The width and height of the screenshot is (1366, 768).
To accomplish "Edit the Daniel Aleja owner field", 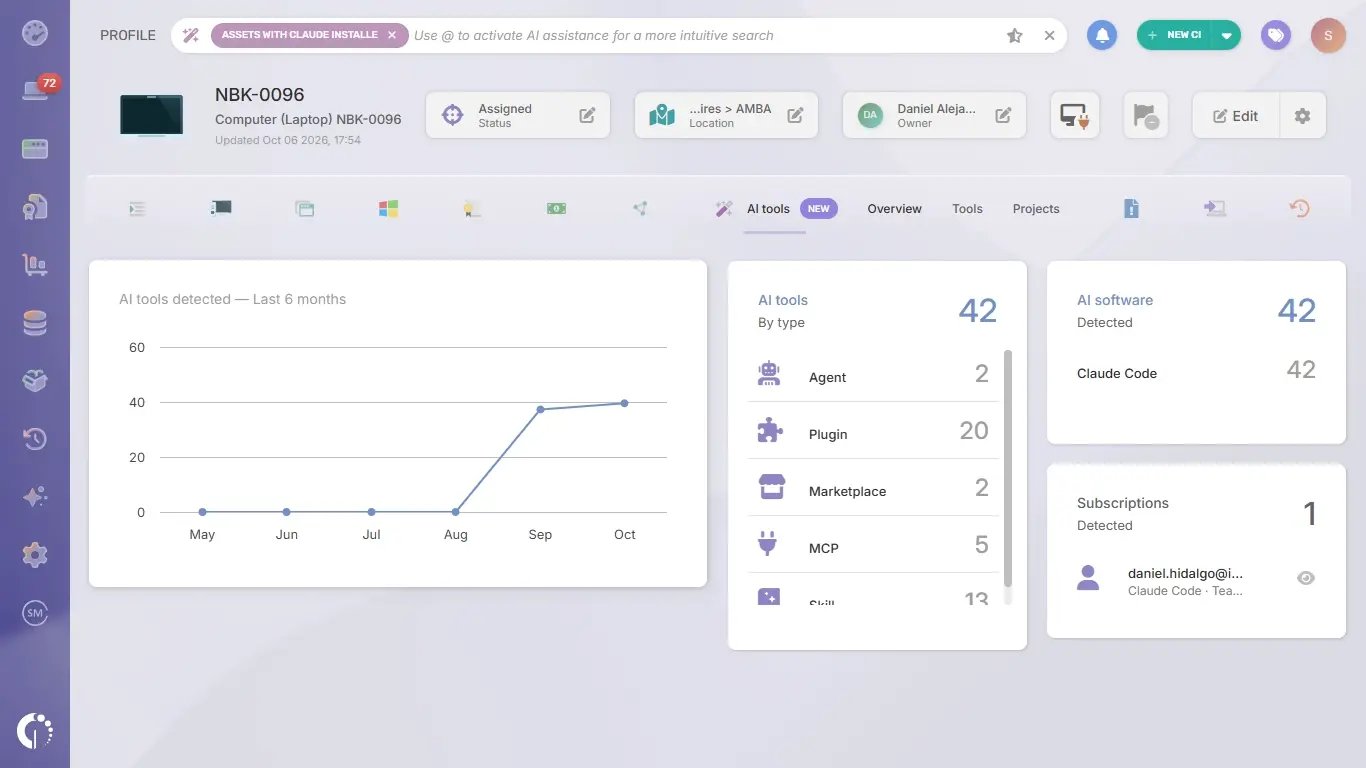I will coord(1003,116).
